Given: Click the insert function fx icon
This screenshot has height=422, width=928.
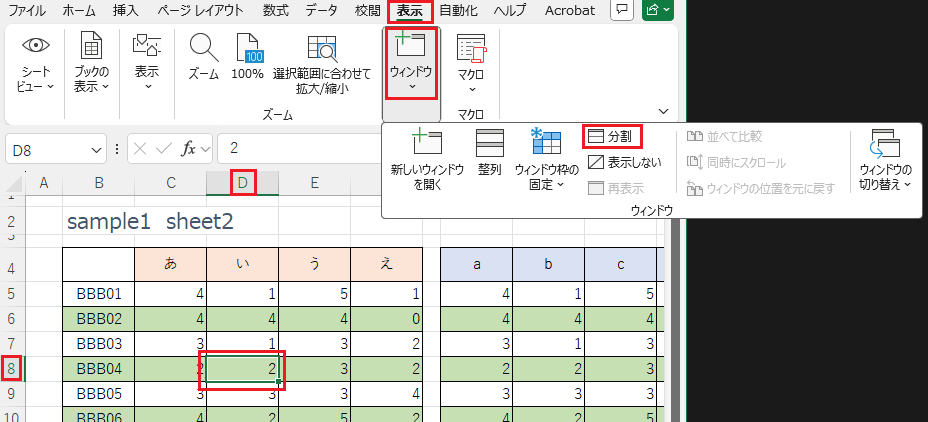Looking at the screenshot, I should click(188, 149).
